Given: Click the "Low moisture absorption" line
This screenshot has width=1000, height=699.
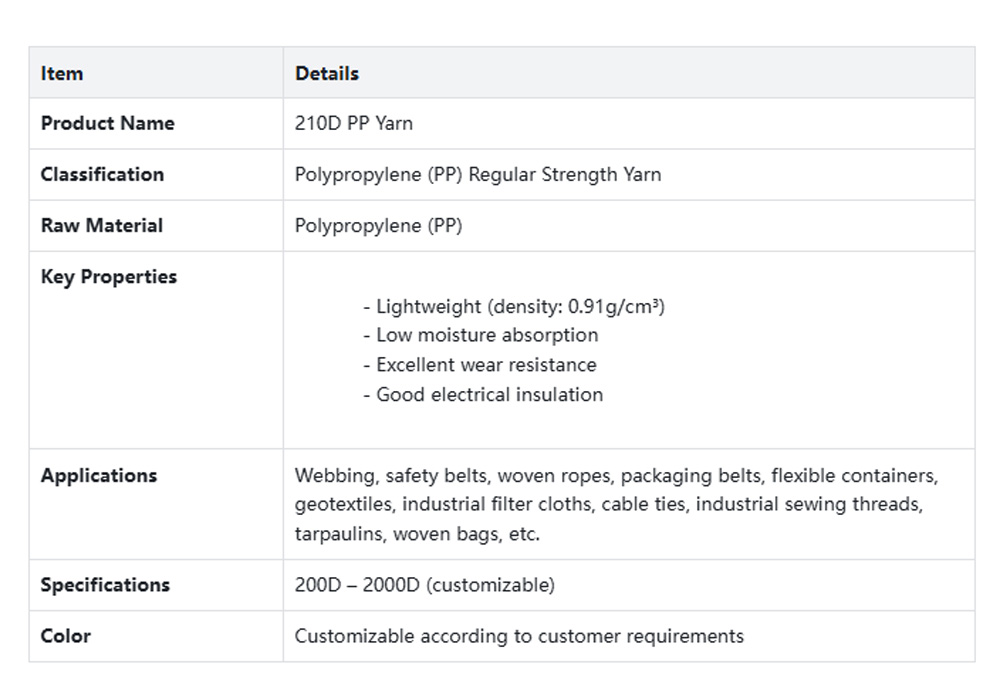Looking at the screenshot, I should 481,335.
